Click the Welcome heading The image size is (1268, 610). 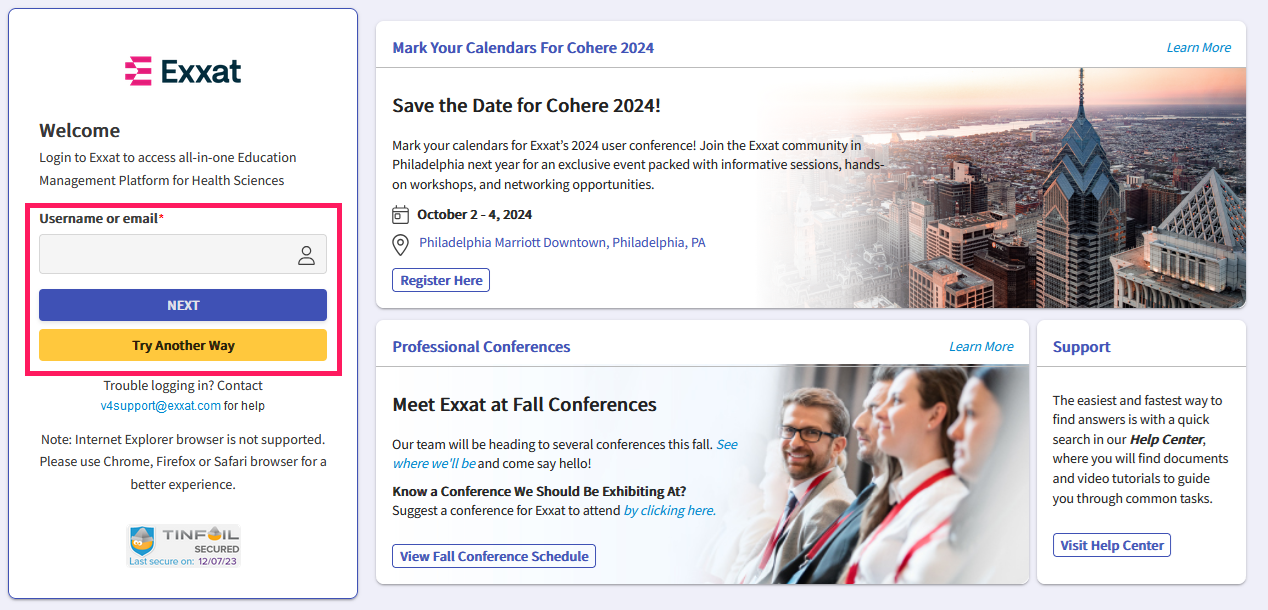pyautogui.click(x=79, y=130)
